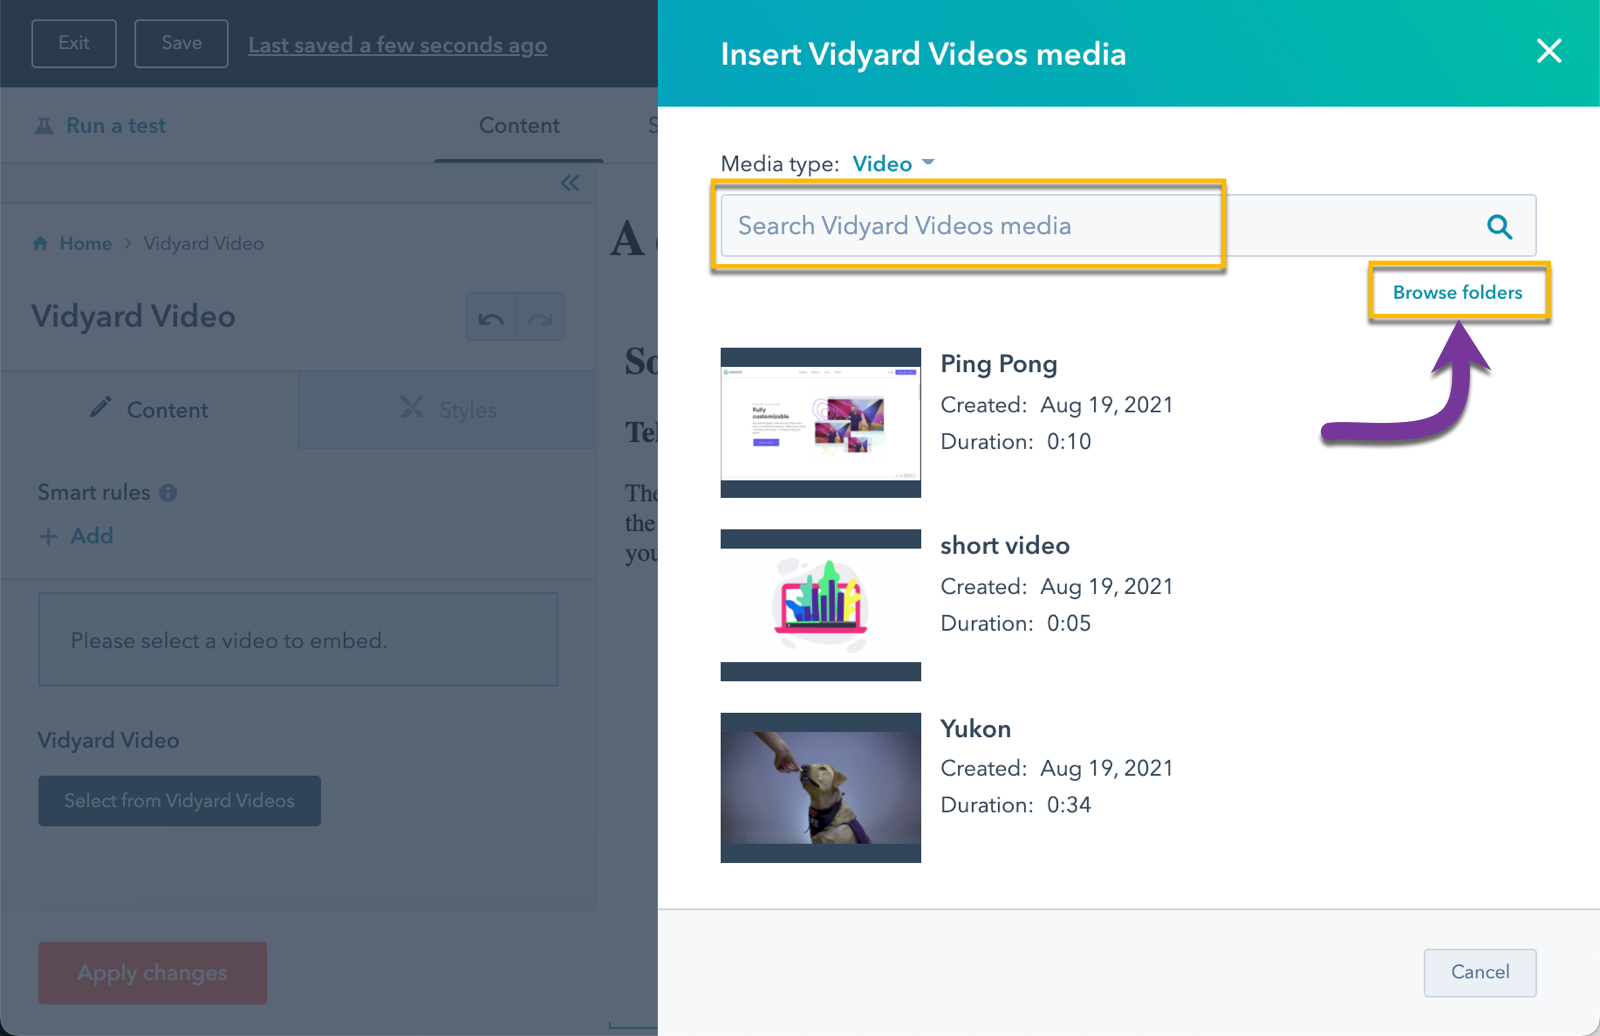
Task: Click the Smart rules info icon
Action: [168, 493]
